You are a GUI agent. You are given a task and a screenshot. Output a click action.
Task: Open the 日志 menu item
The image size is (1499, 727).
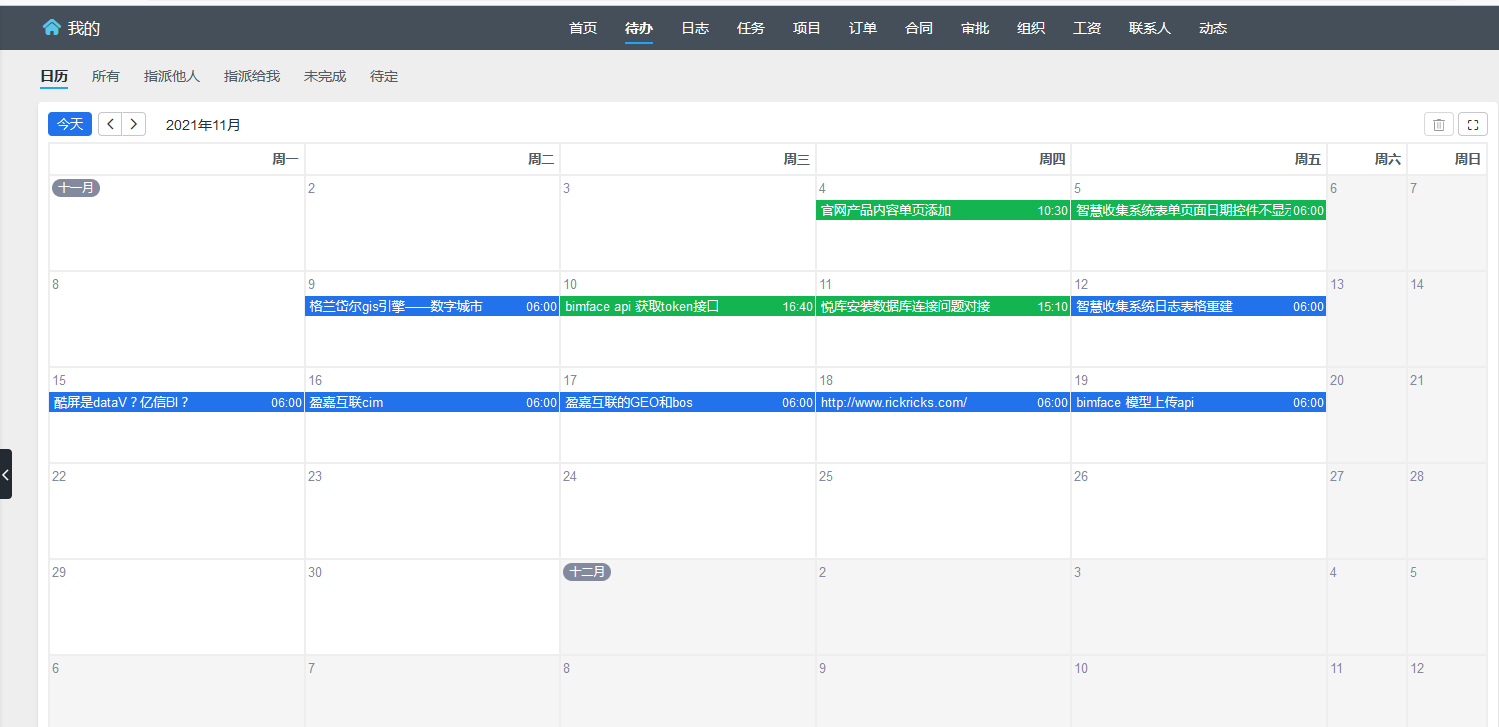[695, 28]
